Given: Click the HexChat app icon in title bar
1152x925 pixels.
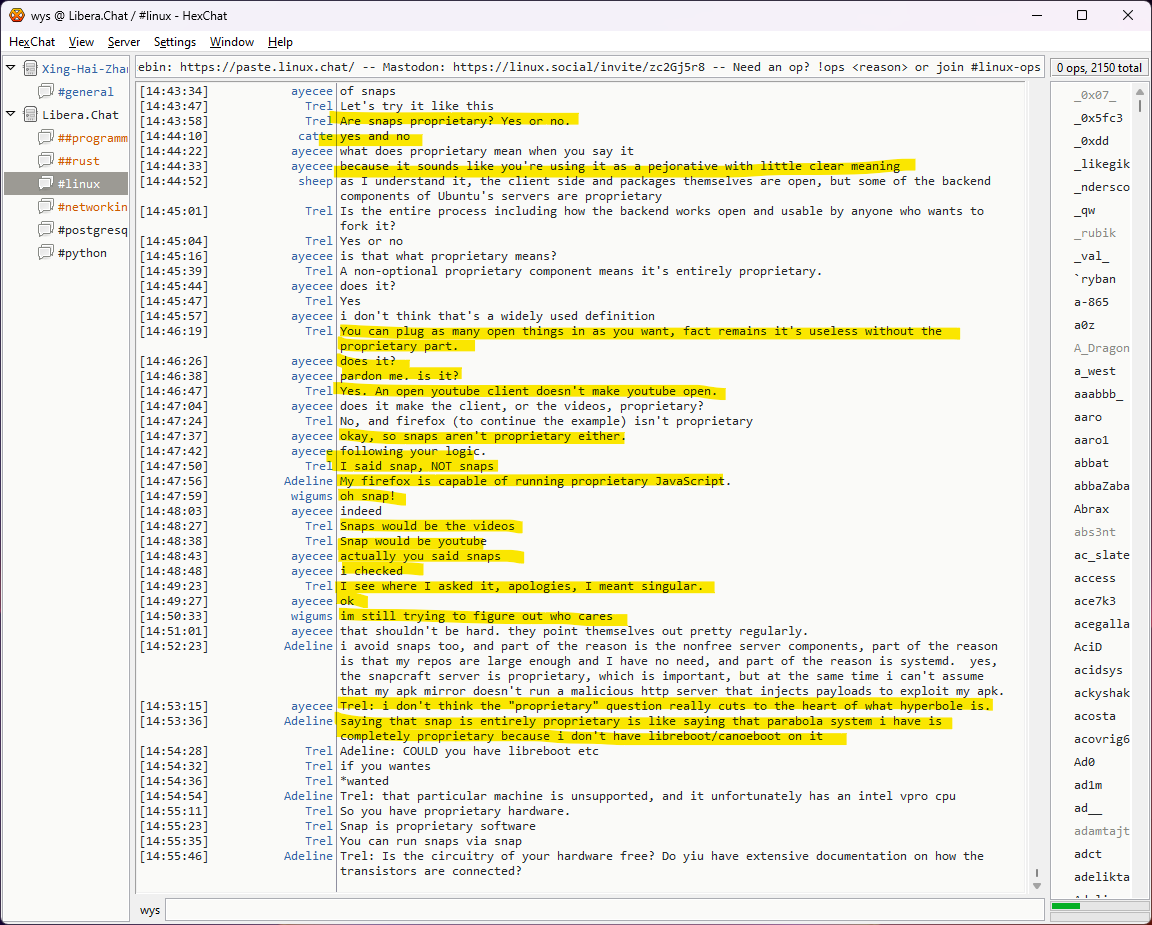Looking at the screenshot, I should [16, 15].
